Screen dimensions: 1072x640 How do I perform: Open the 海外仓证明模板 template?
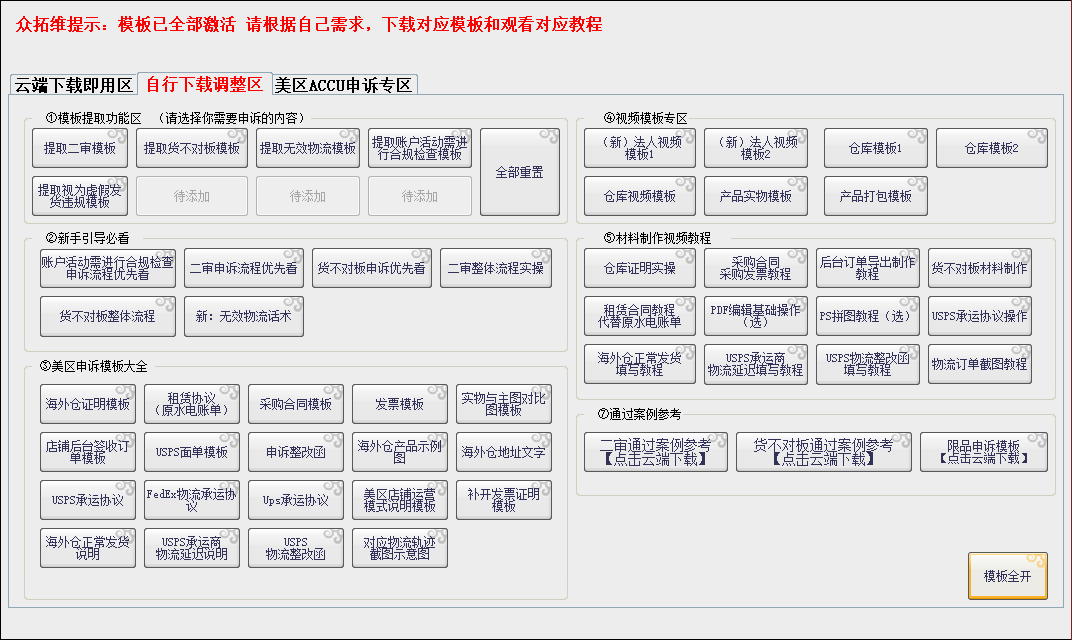click(88, 404)
